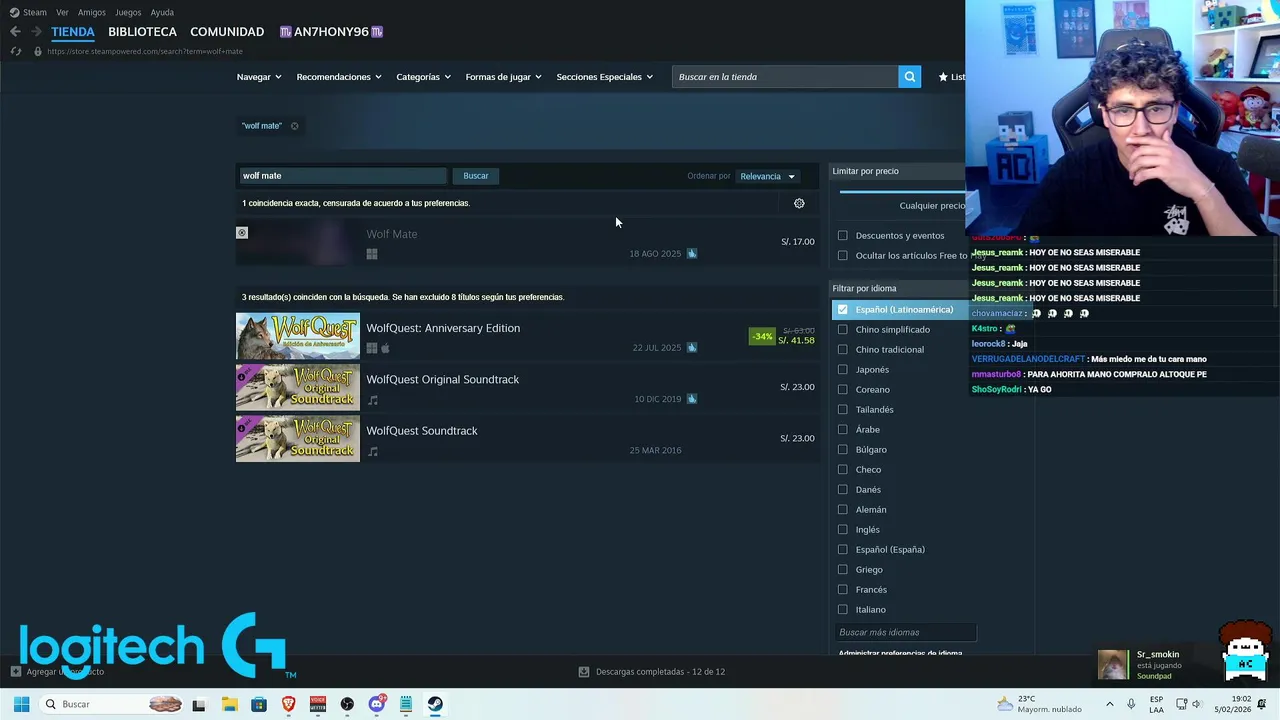Image resolution: width=1280 pixels, height=720 pixels.
Task: Open Voicemeeter from the taskbar
Action: (x=318, y=704)
